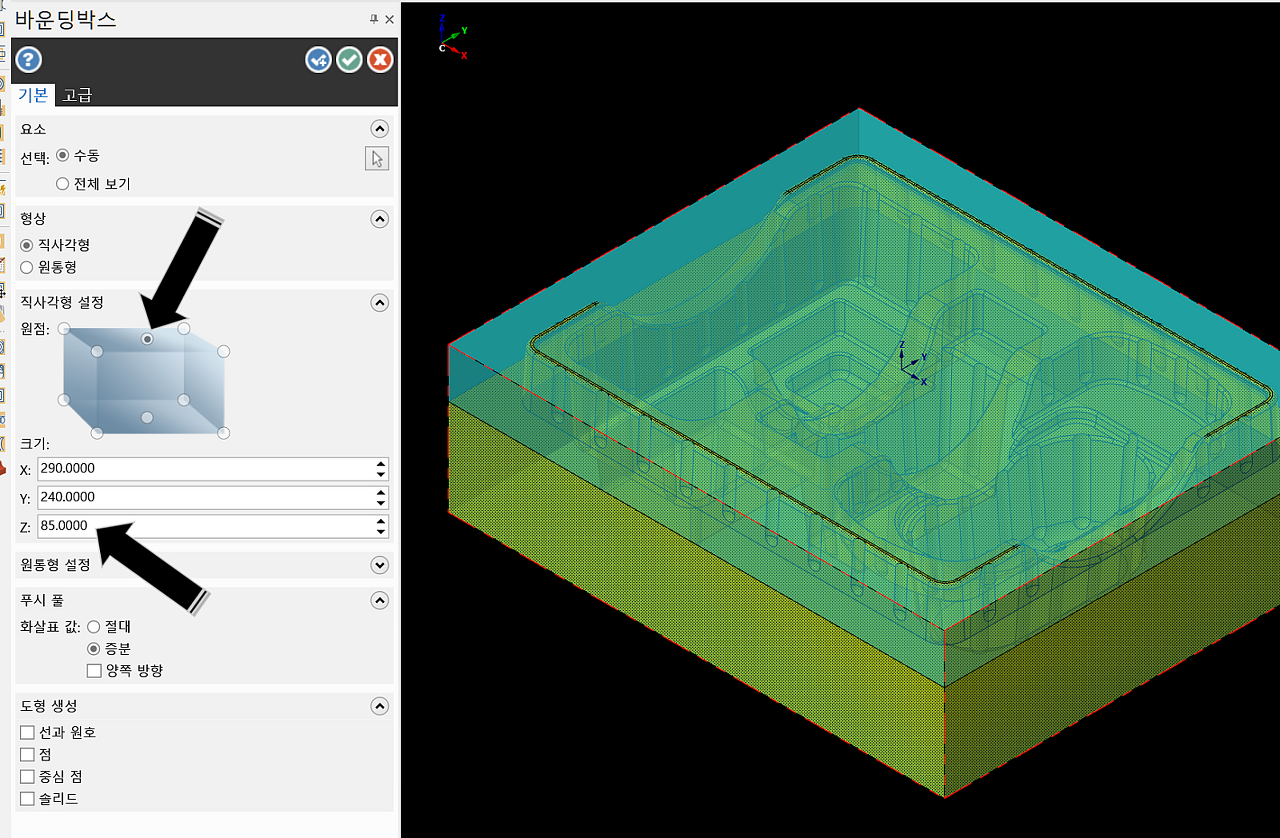Select the front upper-left corner origin point
The width and height of the screenshot is (1280, 838).
pyautogui.click(x=97, y=351)
